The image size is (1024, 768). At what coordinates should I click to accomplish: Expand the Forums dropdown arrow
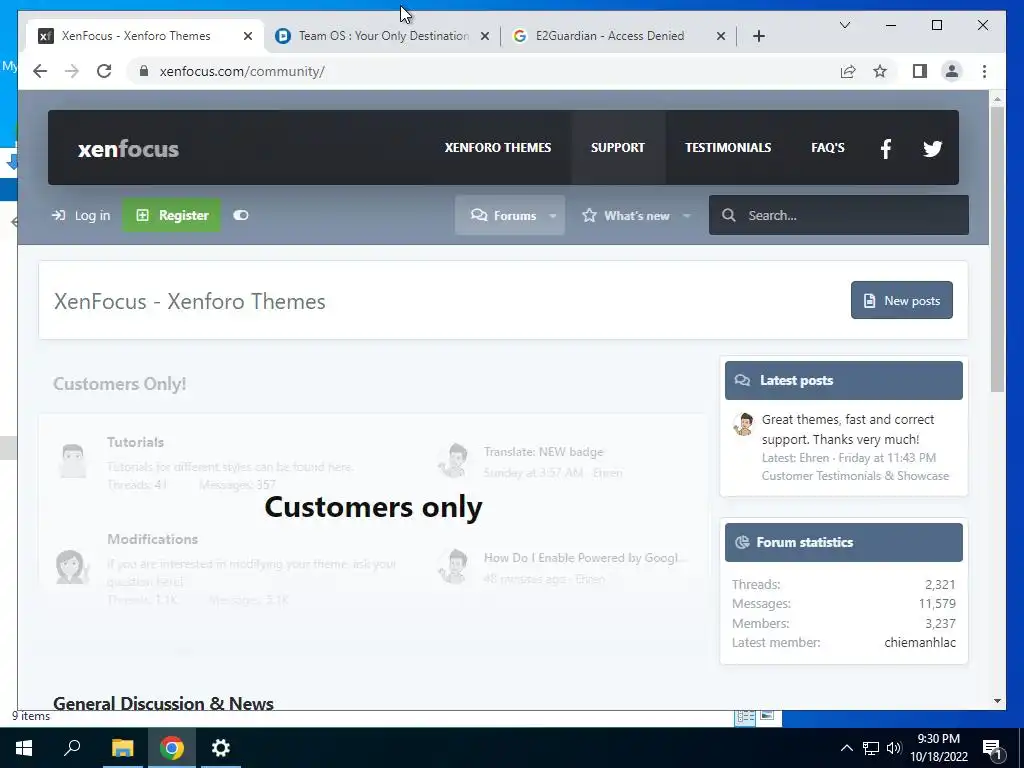click(x=552, y=216)
